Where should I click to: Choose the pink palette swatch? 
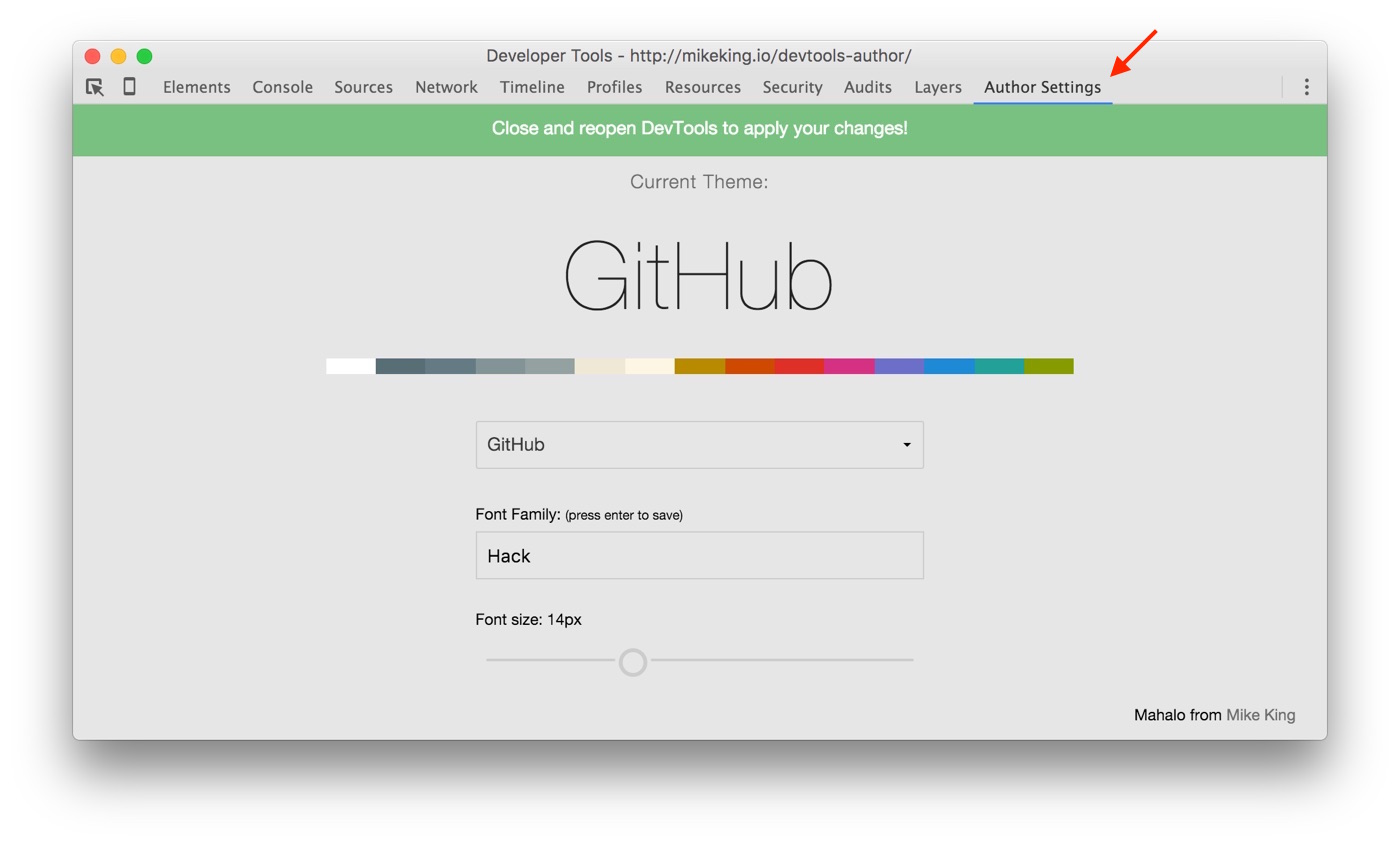point(850,366)
